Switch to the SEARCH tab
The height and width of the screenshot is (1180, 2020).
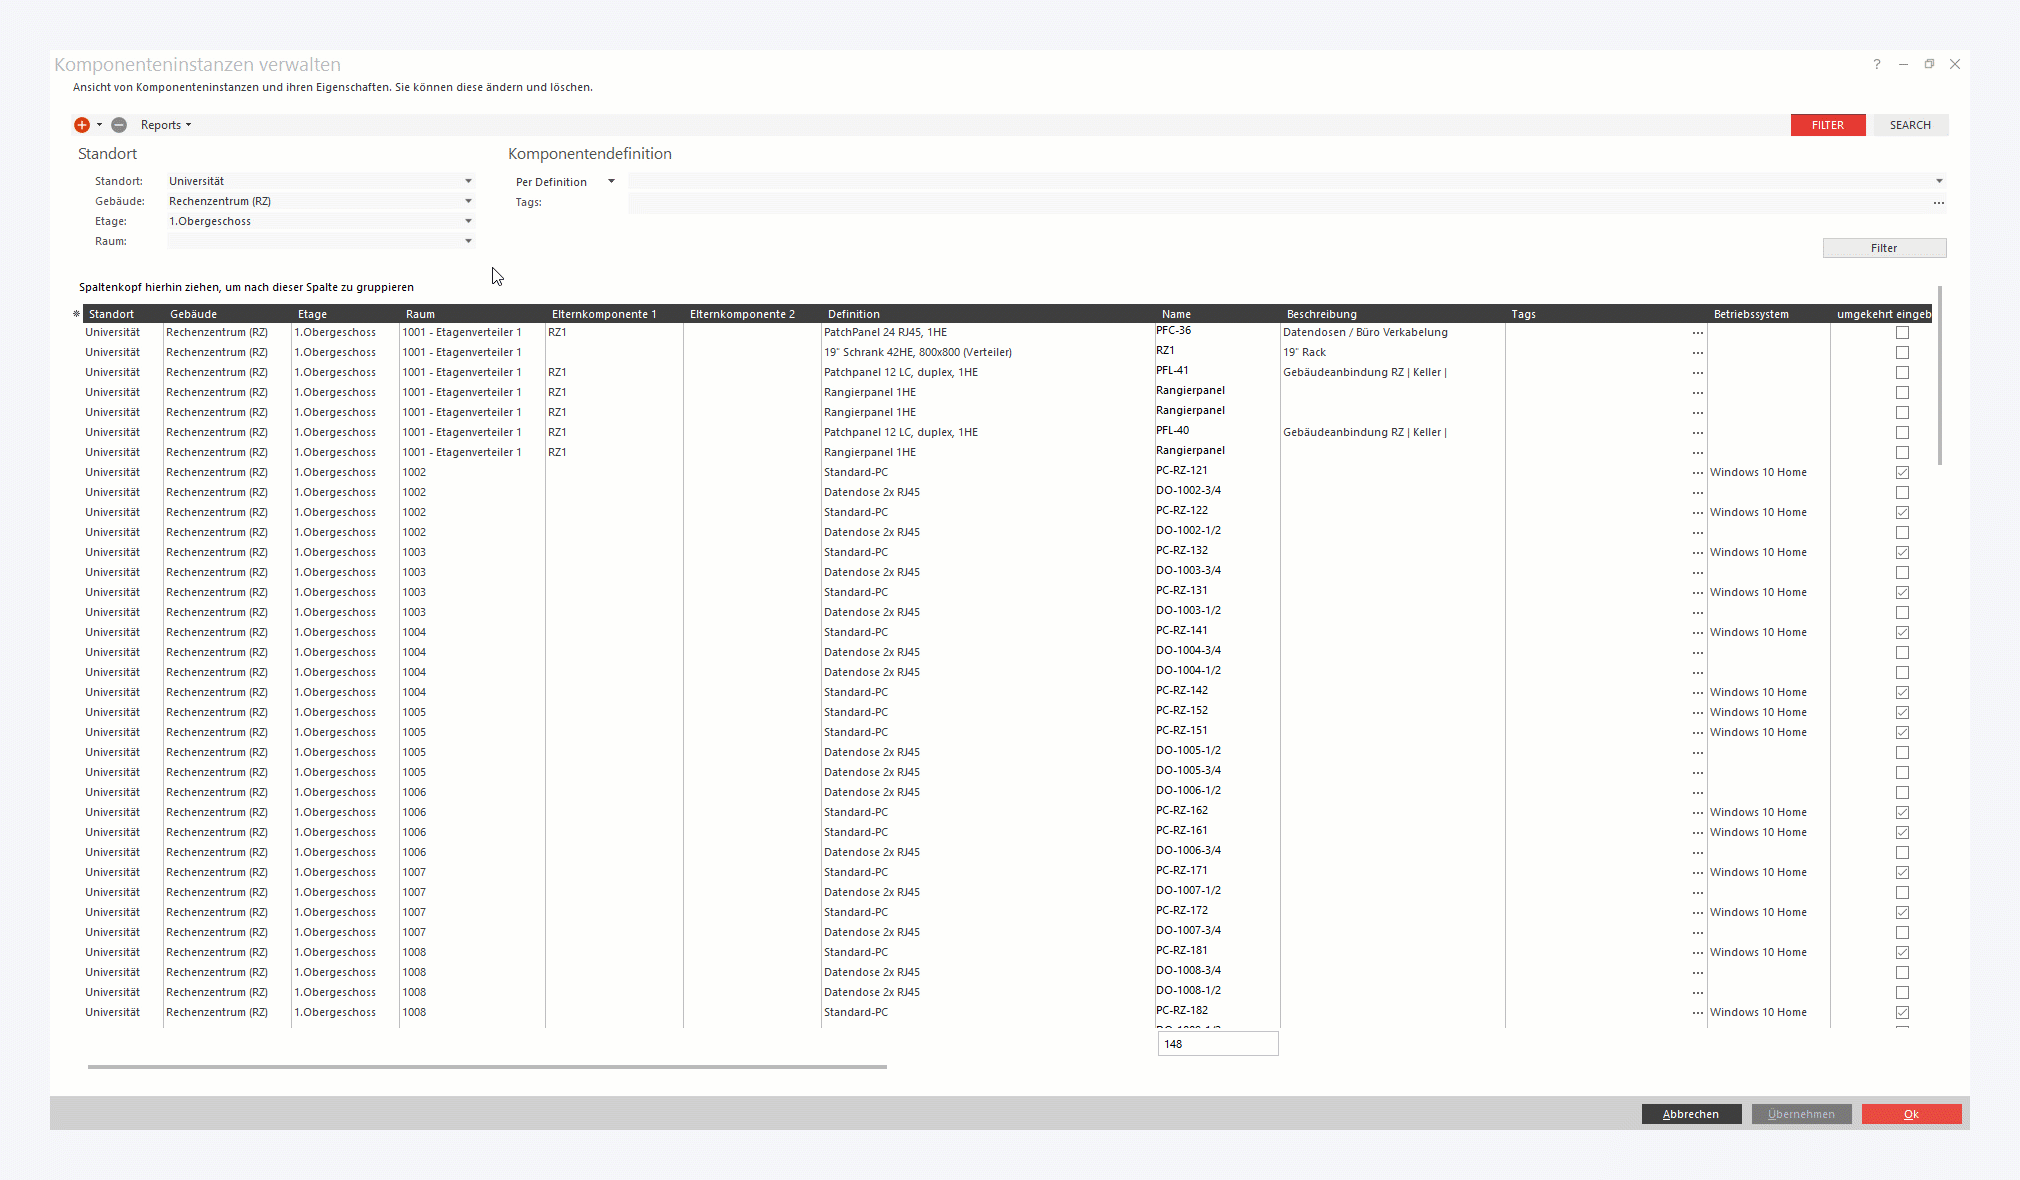point(1909,125)
